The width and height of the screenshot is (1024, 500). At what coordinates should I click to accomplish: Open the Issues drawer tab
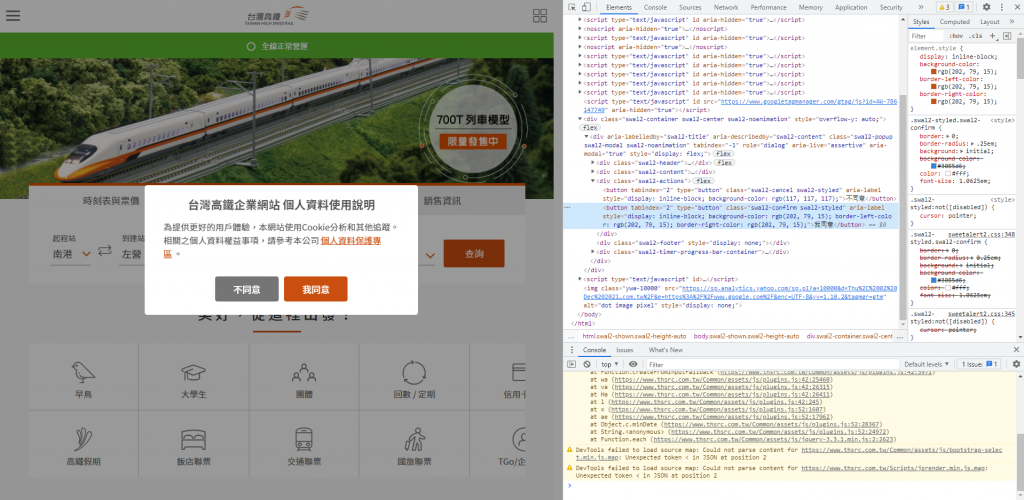tap(624, 350)
